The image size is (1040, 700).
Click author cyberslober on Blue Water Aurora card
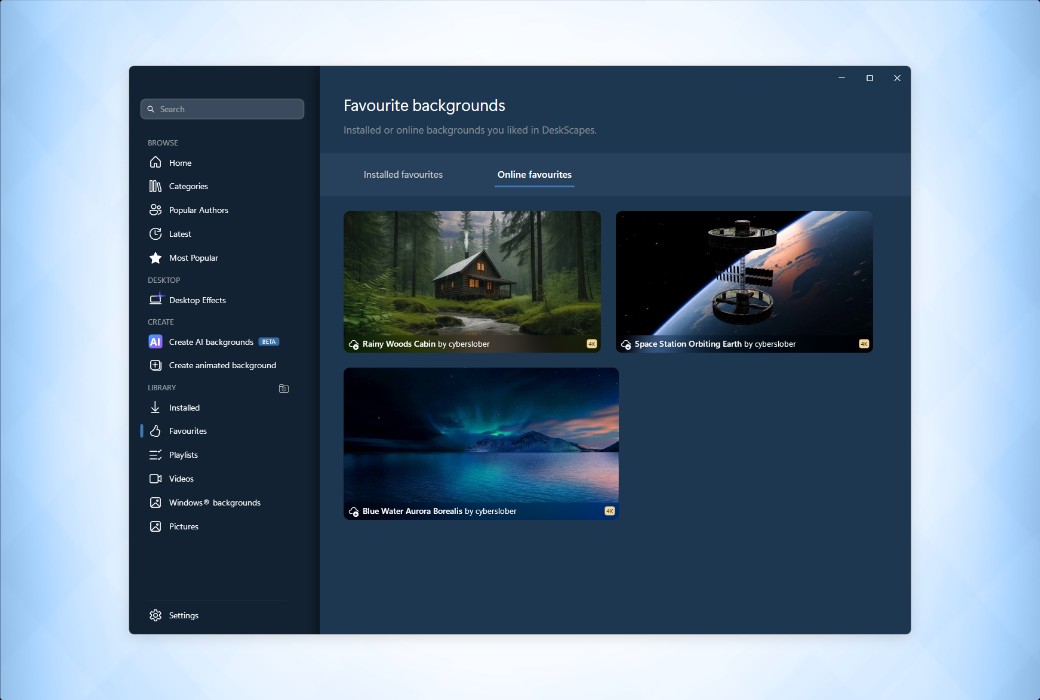point(495,512)
